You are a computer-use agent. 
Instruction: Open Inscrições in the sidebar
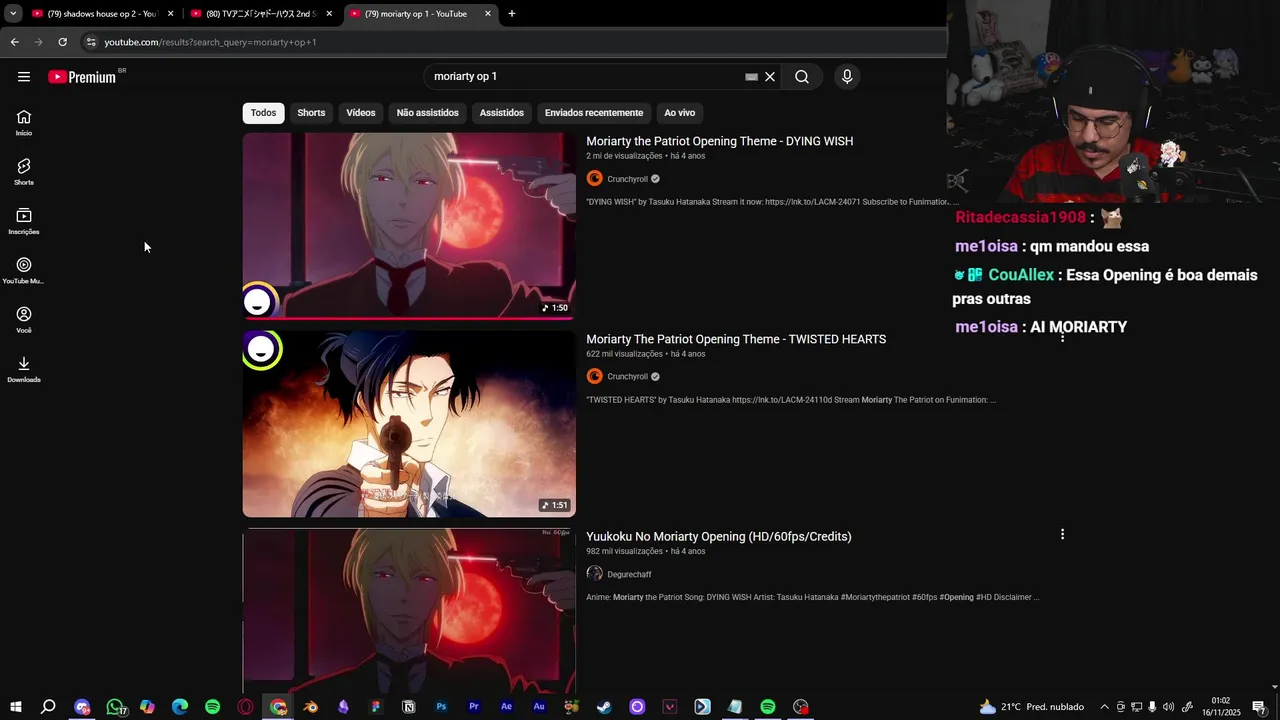tap(24, 221)
